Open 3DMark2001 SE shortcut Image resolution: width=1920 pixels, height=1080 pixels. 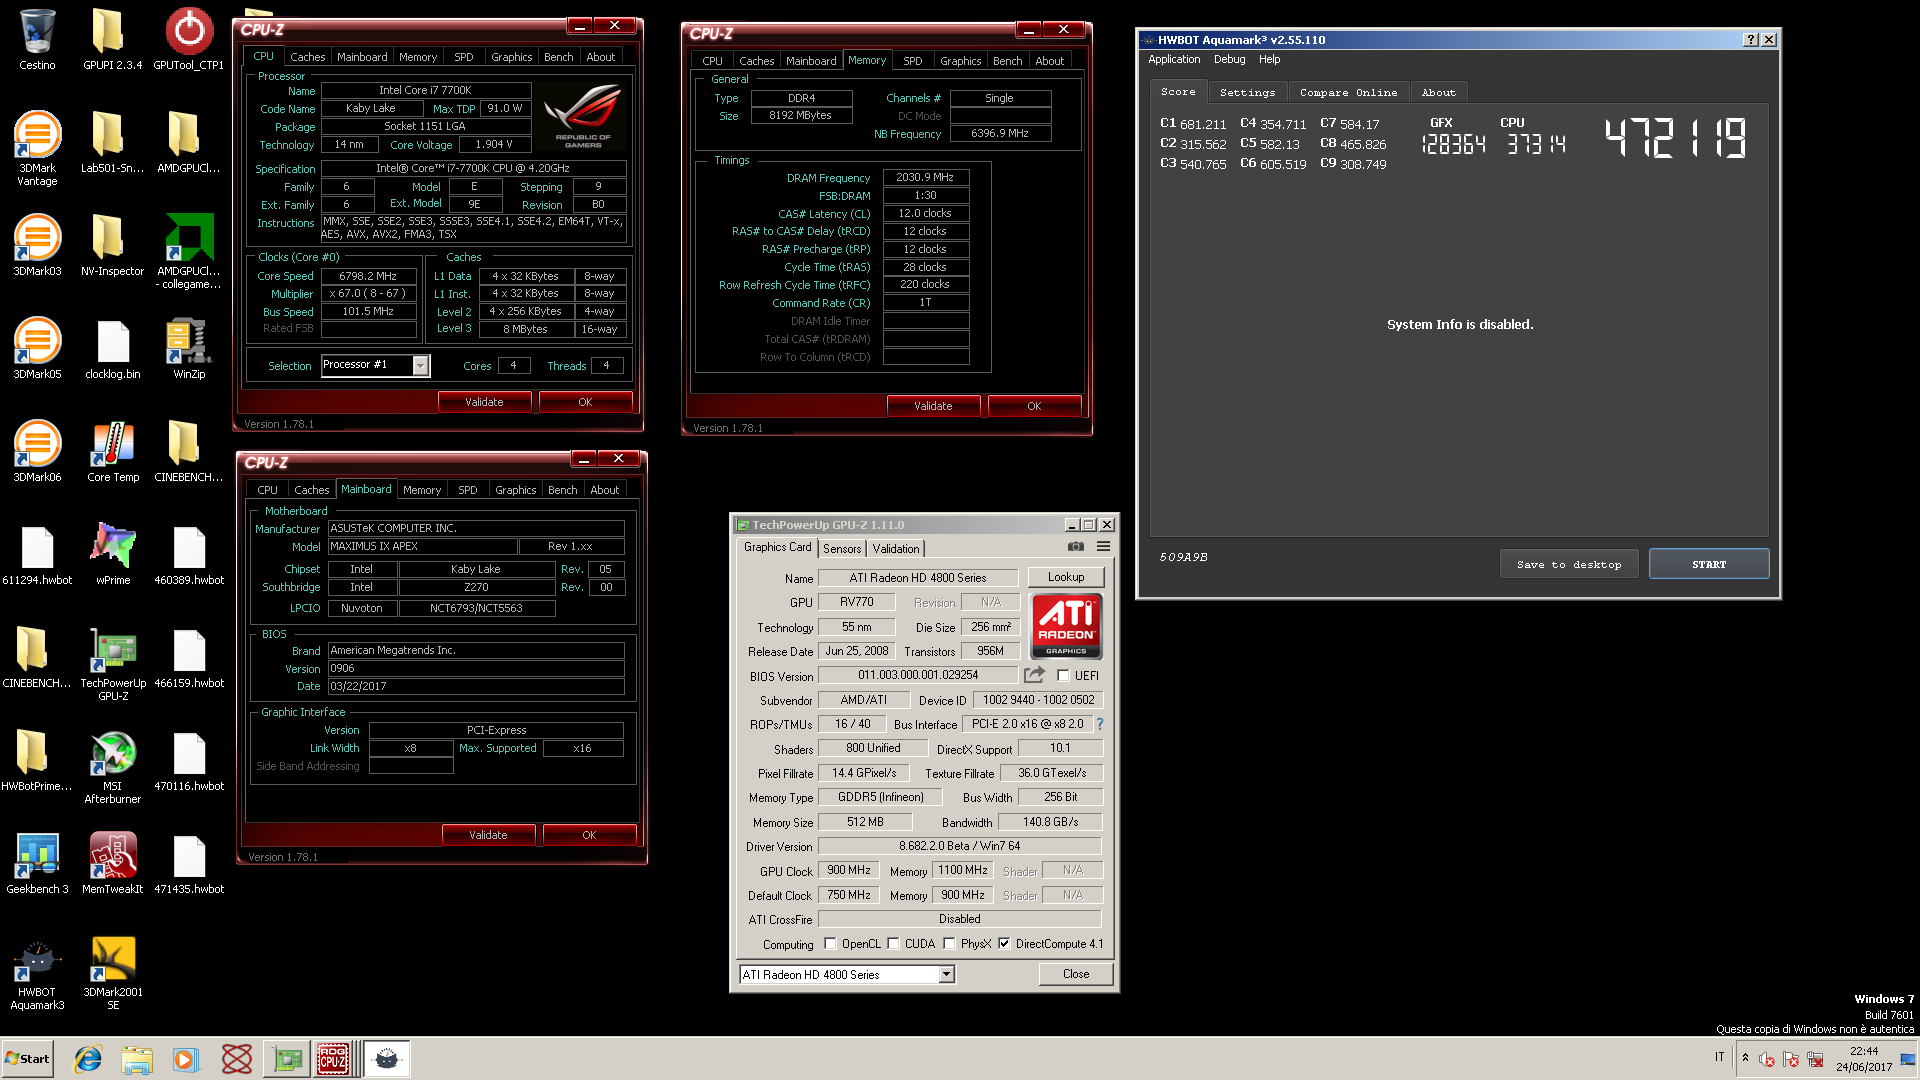pos(112,972)
